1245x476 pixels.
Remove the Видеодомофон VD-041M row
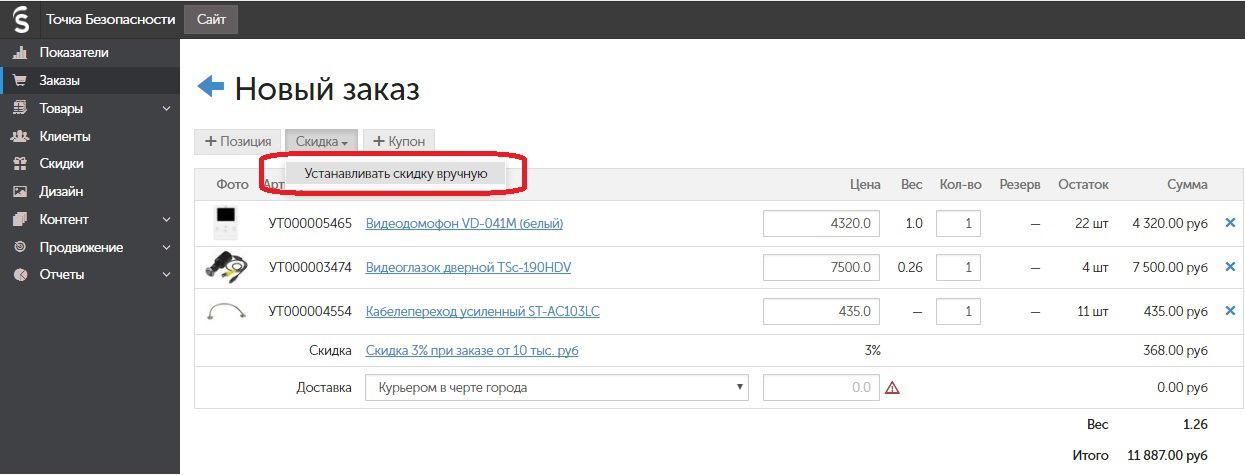(x=1231, y=223)
